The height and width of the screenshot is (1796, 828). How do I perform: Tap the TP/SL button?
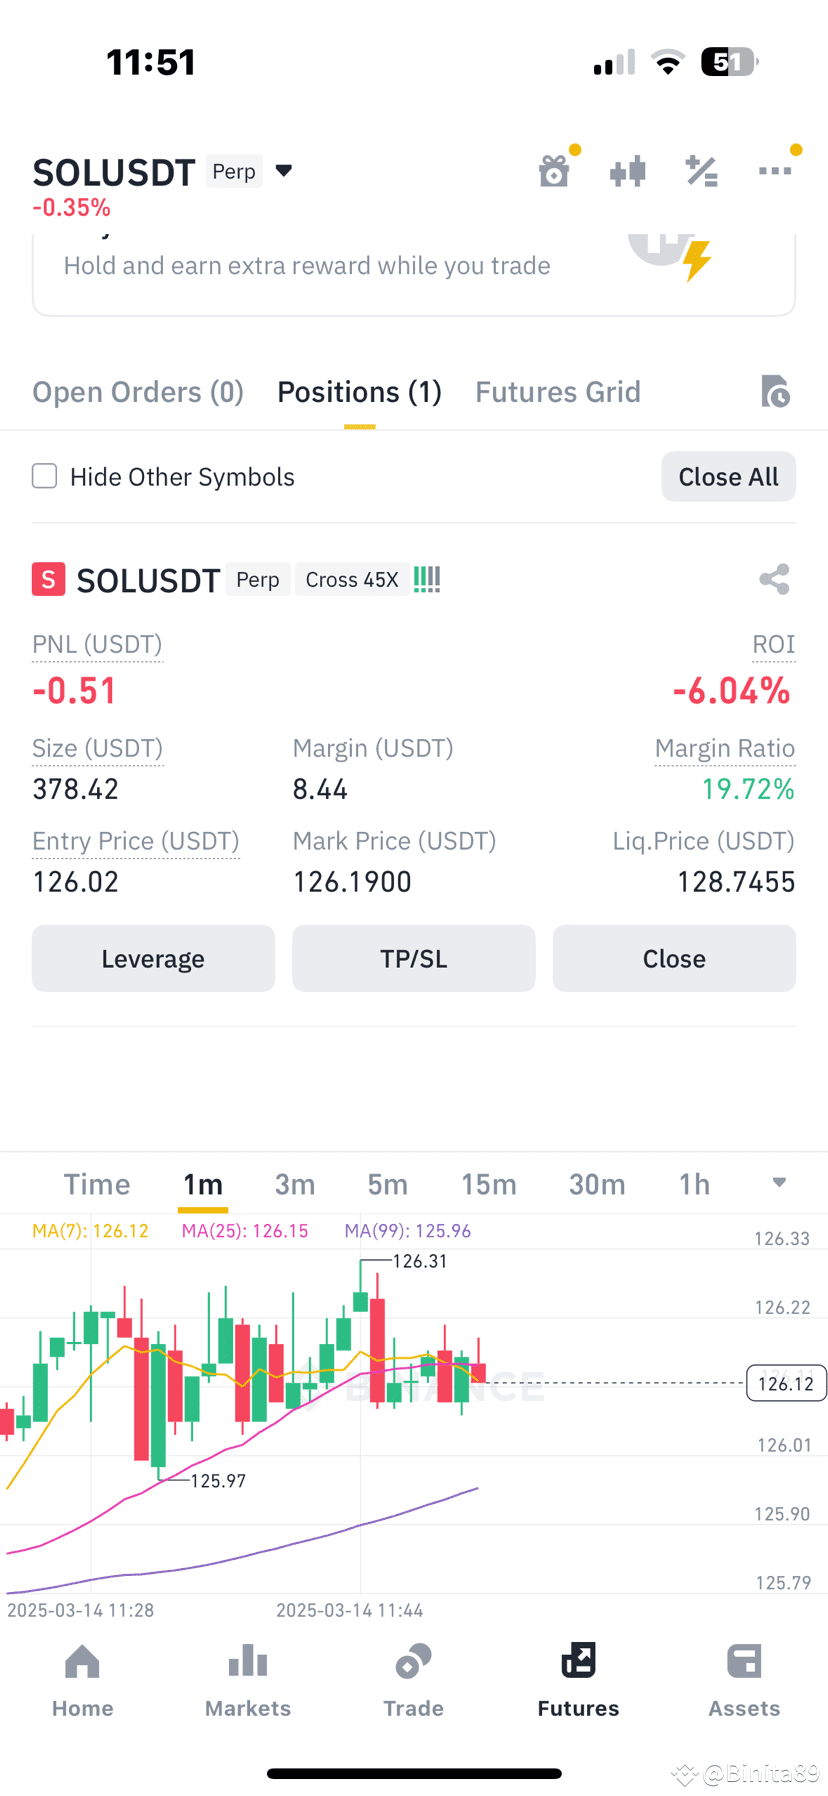pos(414,959)
